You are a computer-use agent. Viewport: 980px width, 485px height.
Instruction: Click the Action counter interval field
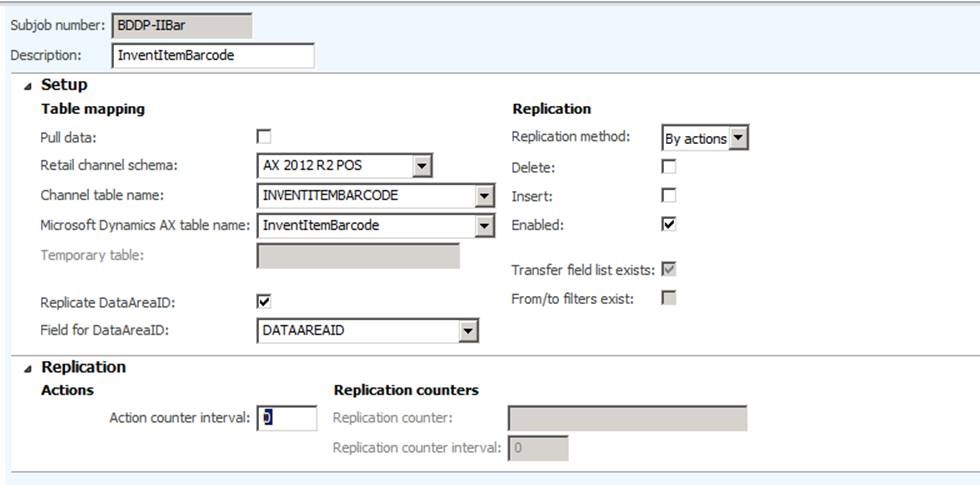click(287, 418)
